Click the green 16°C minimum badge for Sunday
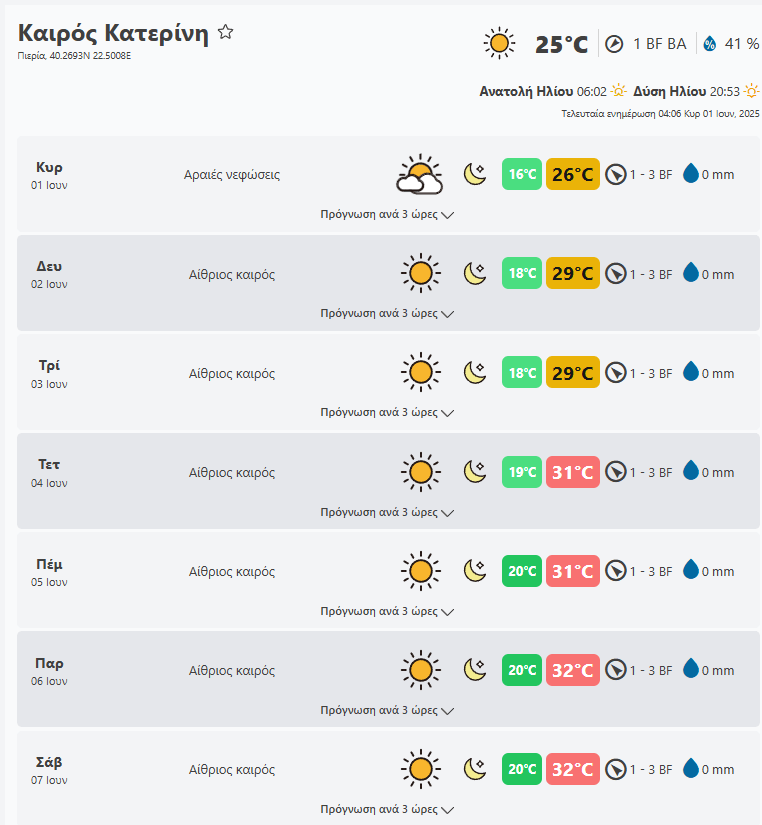This screenshot has width=762, height=825. coord(522,175)
